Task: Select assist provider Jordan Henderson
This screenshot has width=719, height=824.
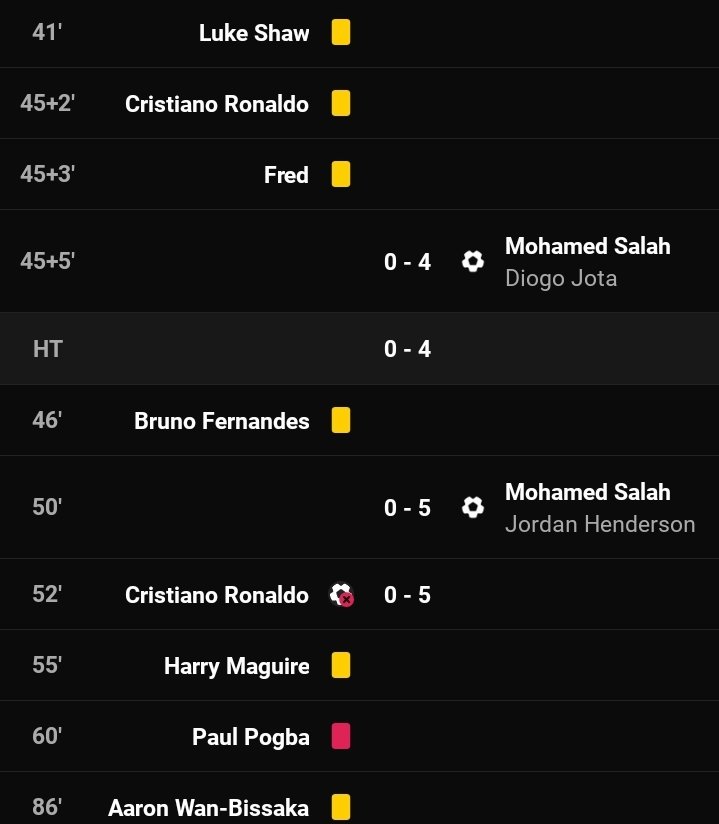Action: click(x=600, y=524)
